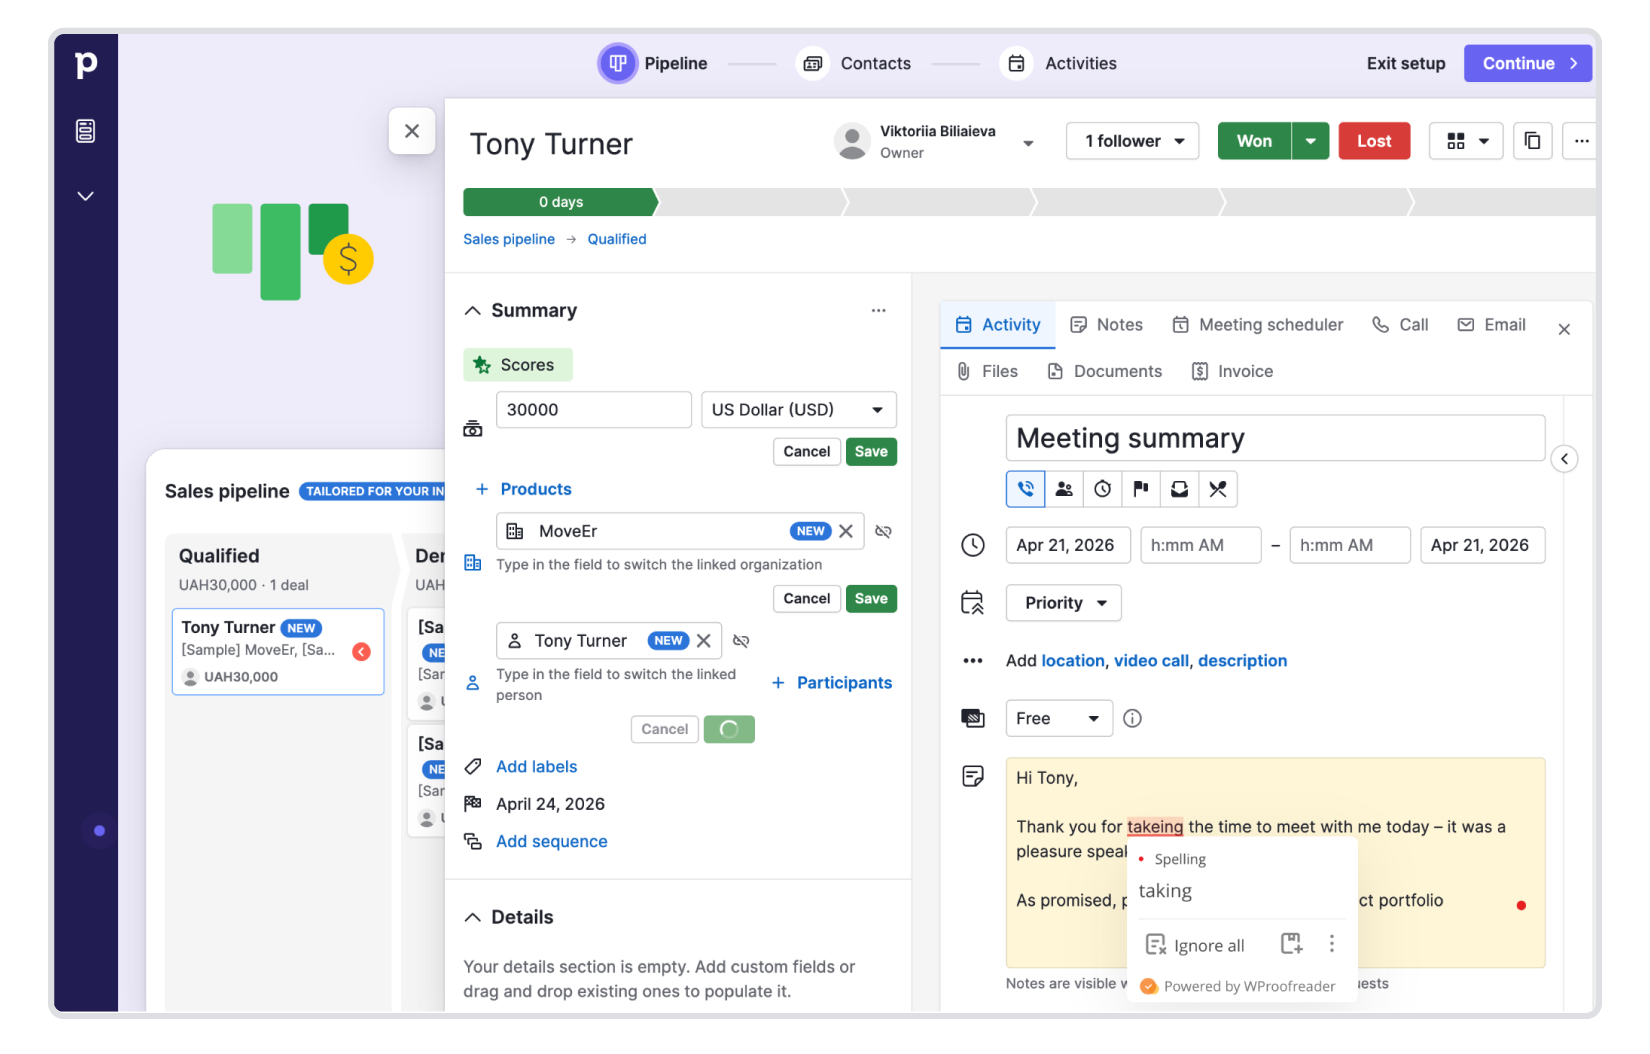This screenshot has width=1650, height=1054.
Task: Open the Won button dropdown arrow
Action: tap(1310, 141)
